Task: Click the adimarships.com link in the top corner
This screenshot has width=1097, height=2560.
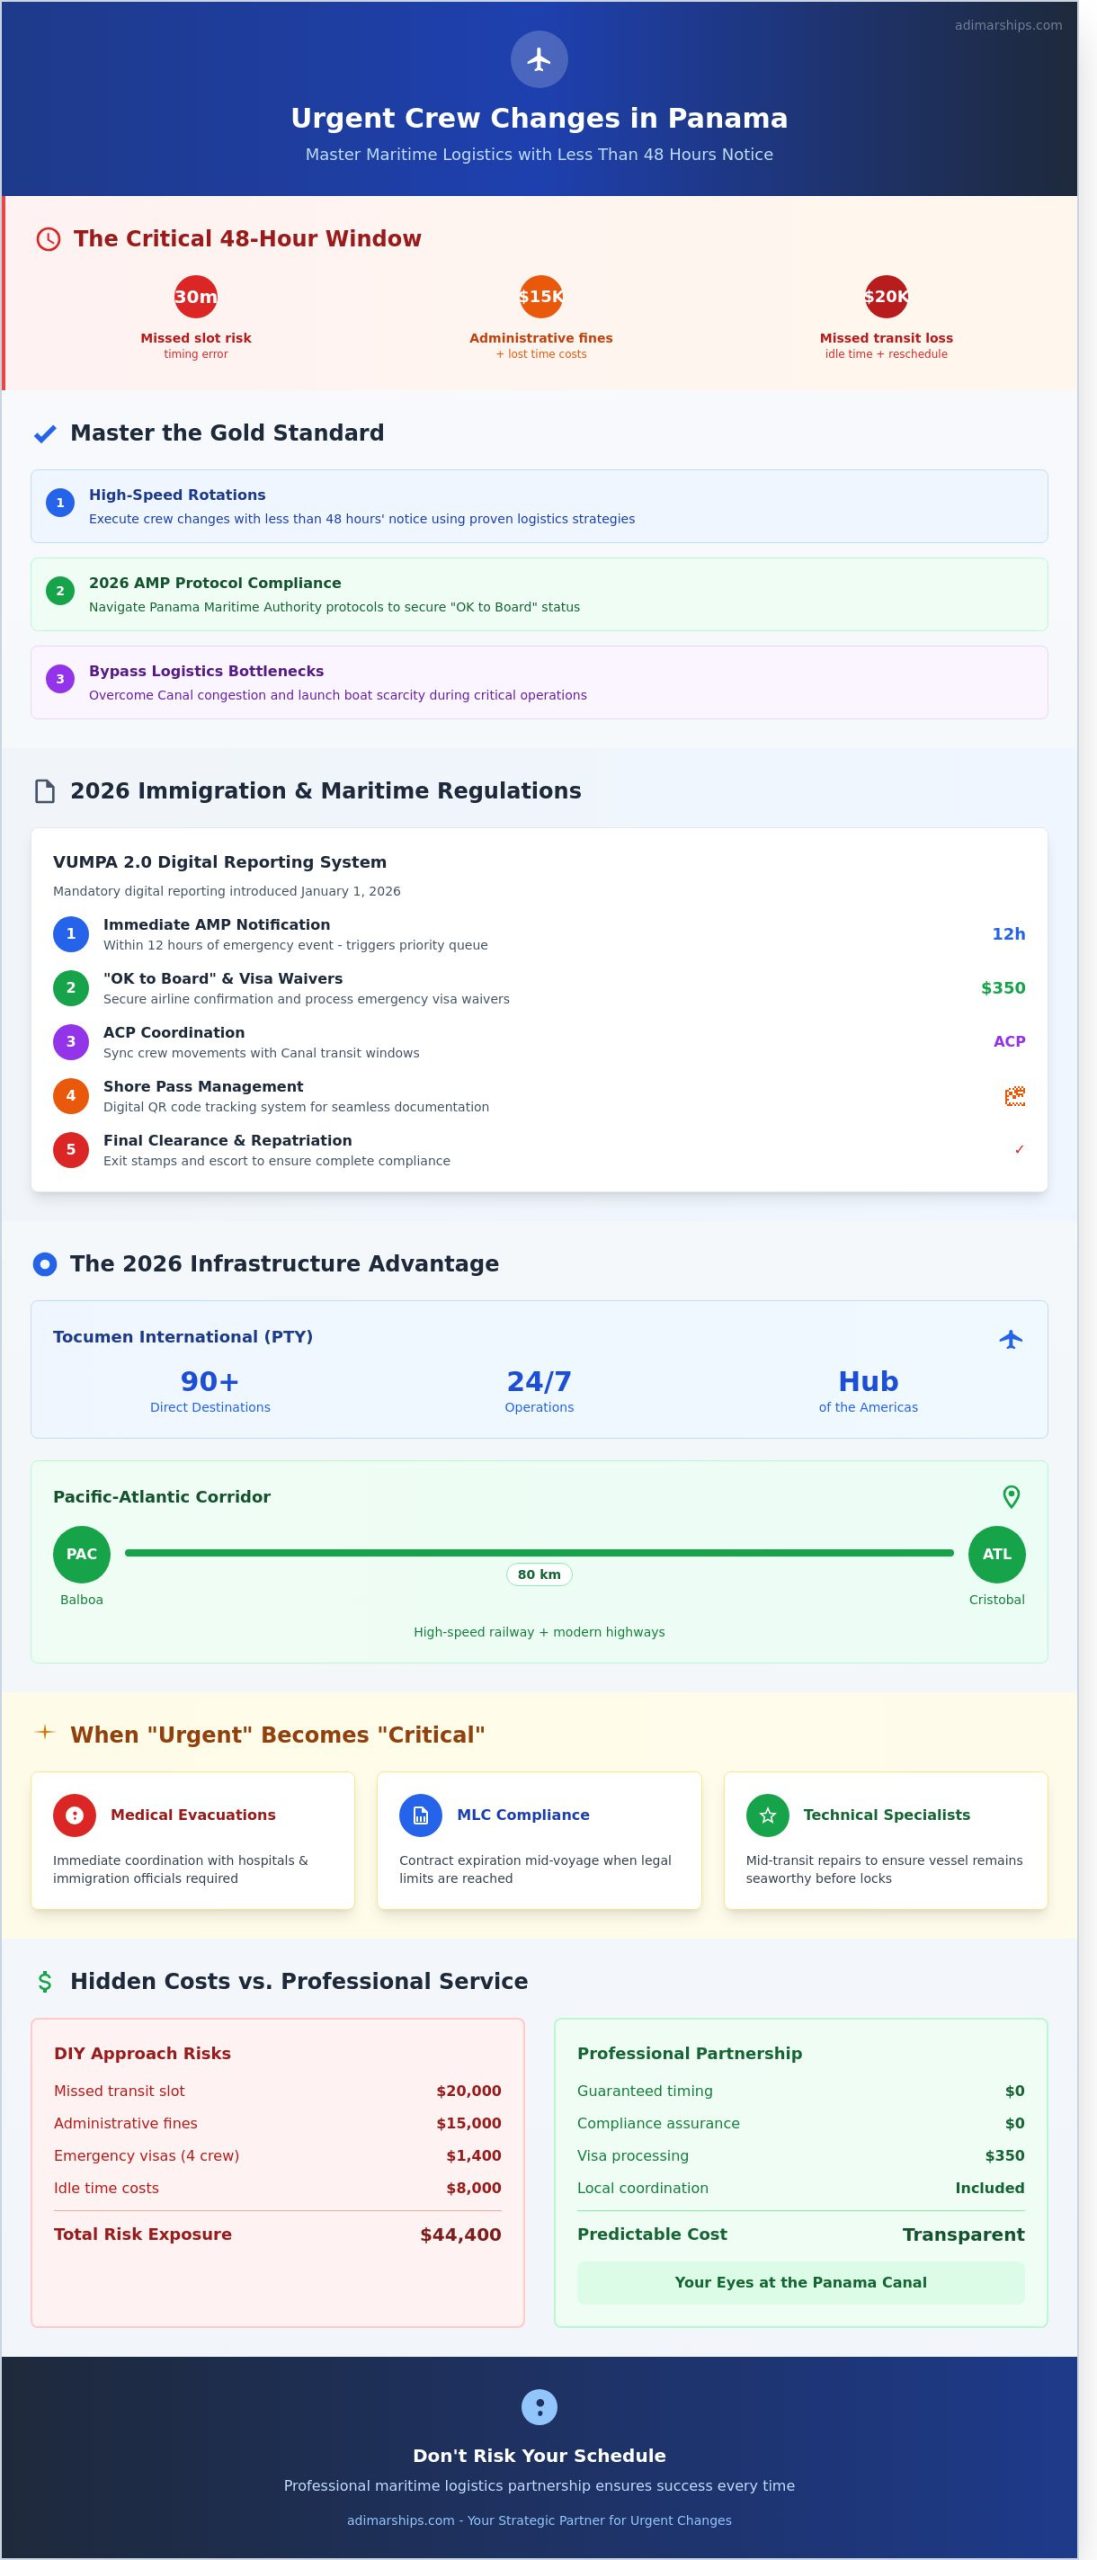Action: pyautogui.click(x=1008, y=25)
